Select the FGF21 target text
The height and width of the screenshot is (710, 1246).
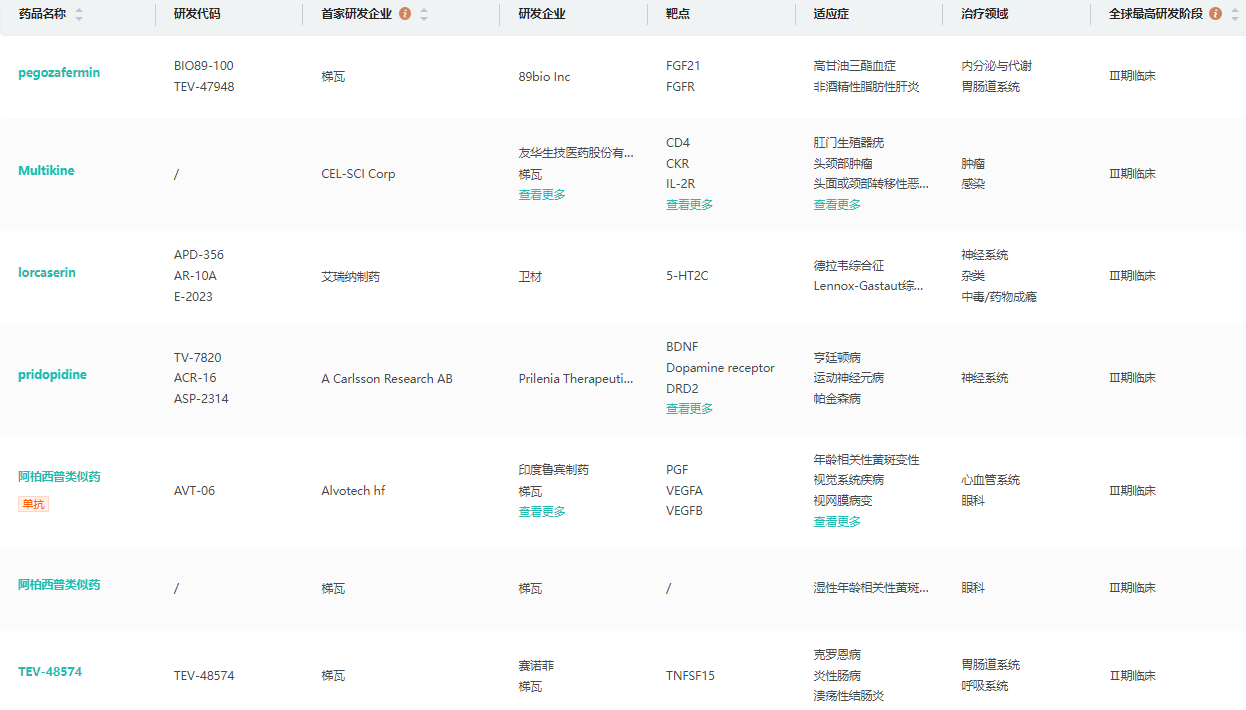click(x=683, y=66)
